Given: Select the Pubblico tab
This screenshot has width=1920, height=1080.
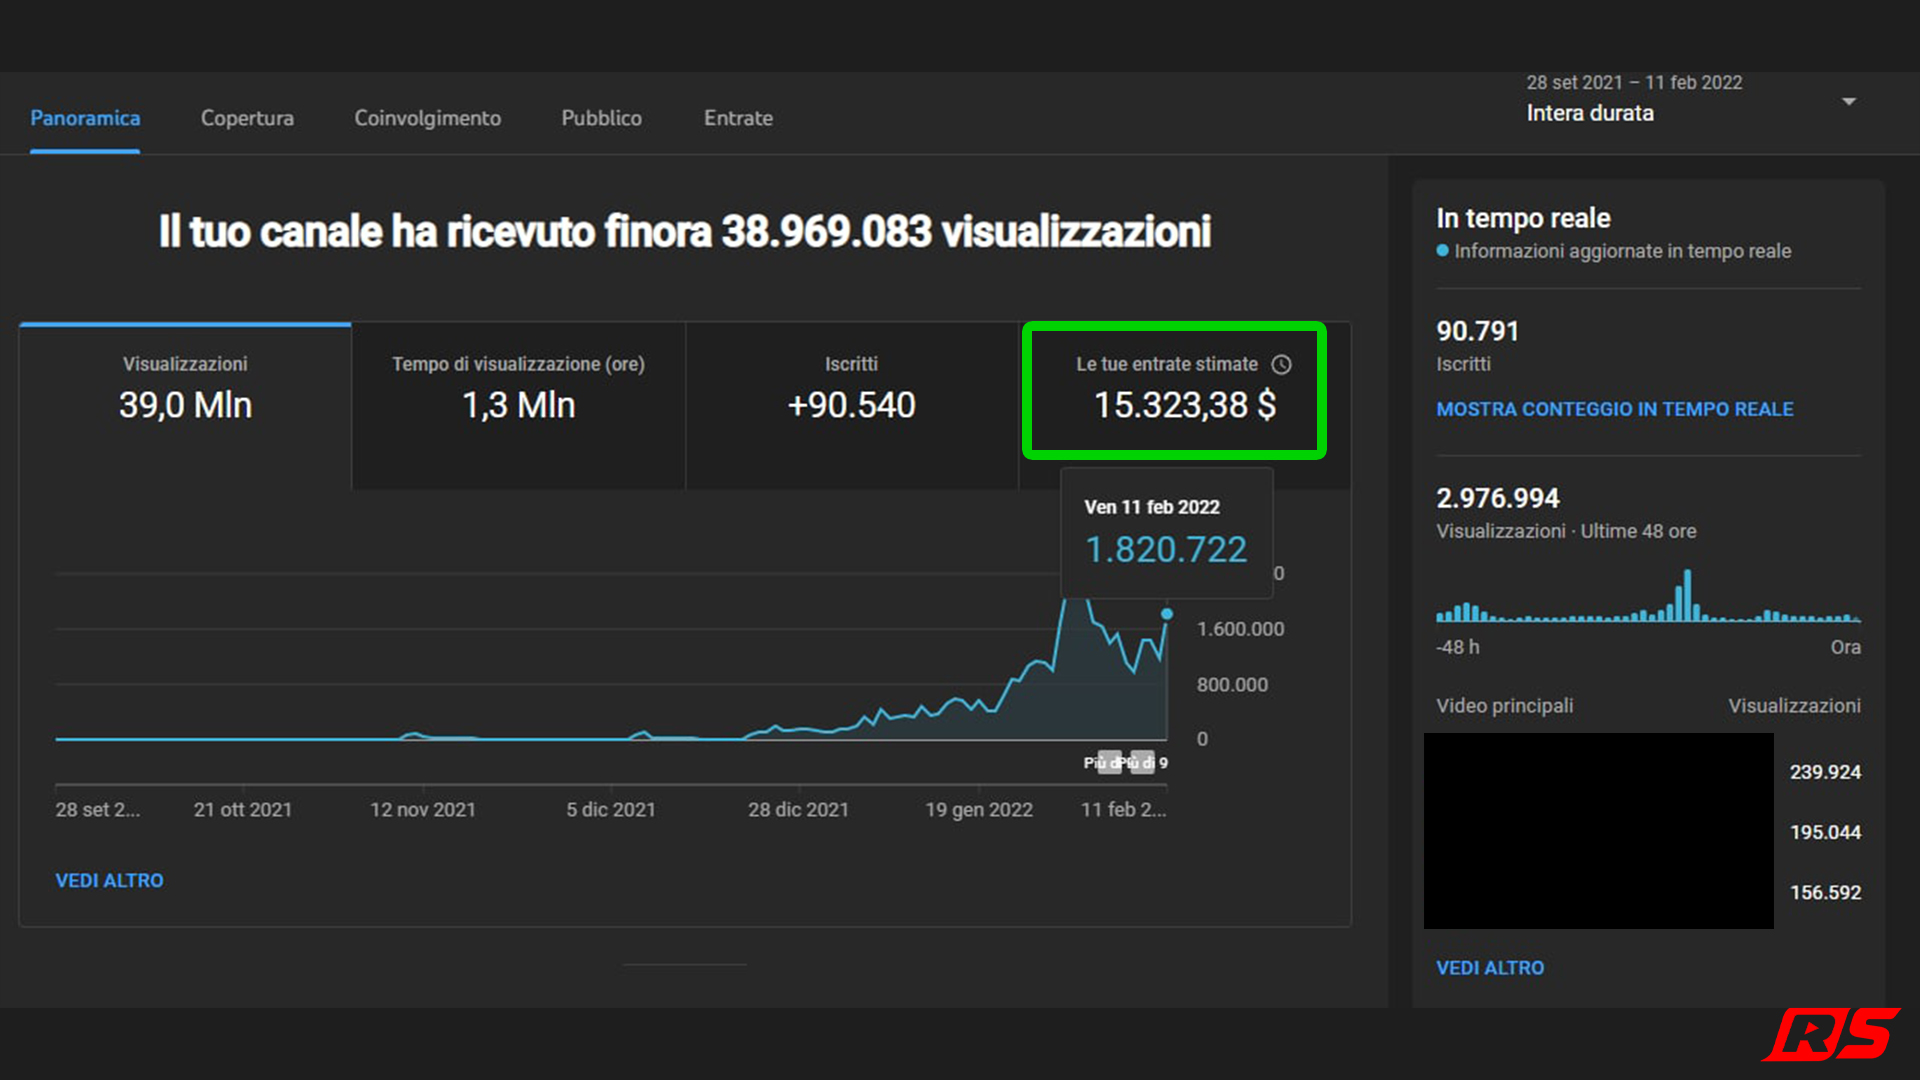Looking at the screenshot, I should pos(601,118).
